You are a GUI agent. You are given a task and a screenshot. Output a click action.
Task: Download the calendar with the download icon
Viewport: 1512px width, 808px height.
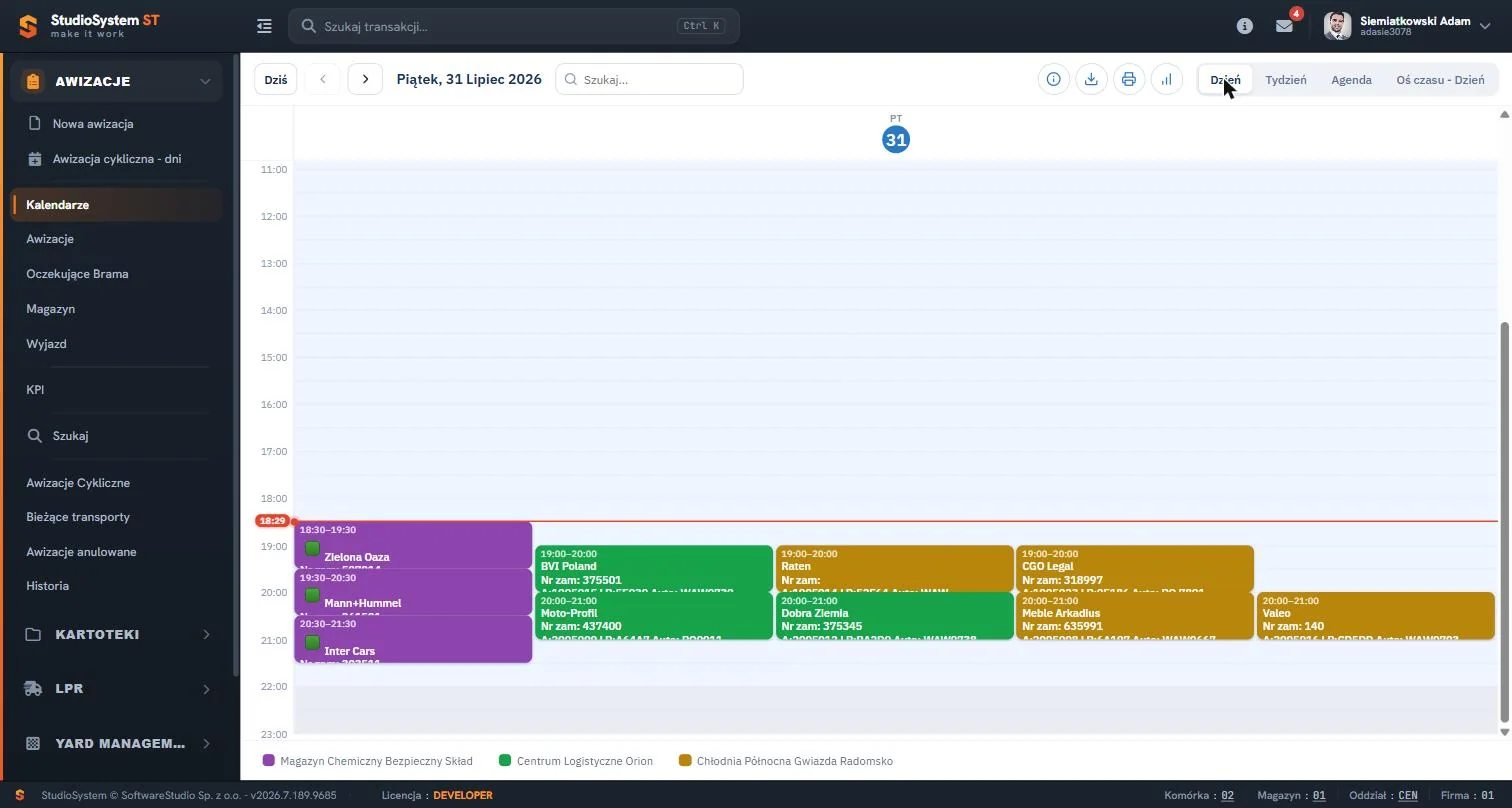click(x=1091, y=79)
